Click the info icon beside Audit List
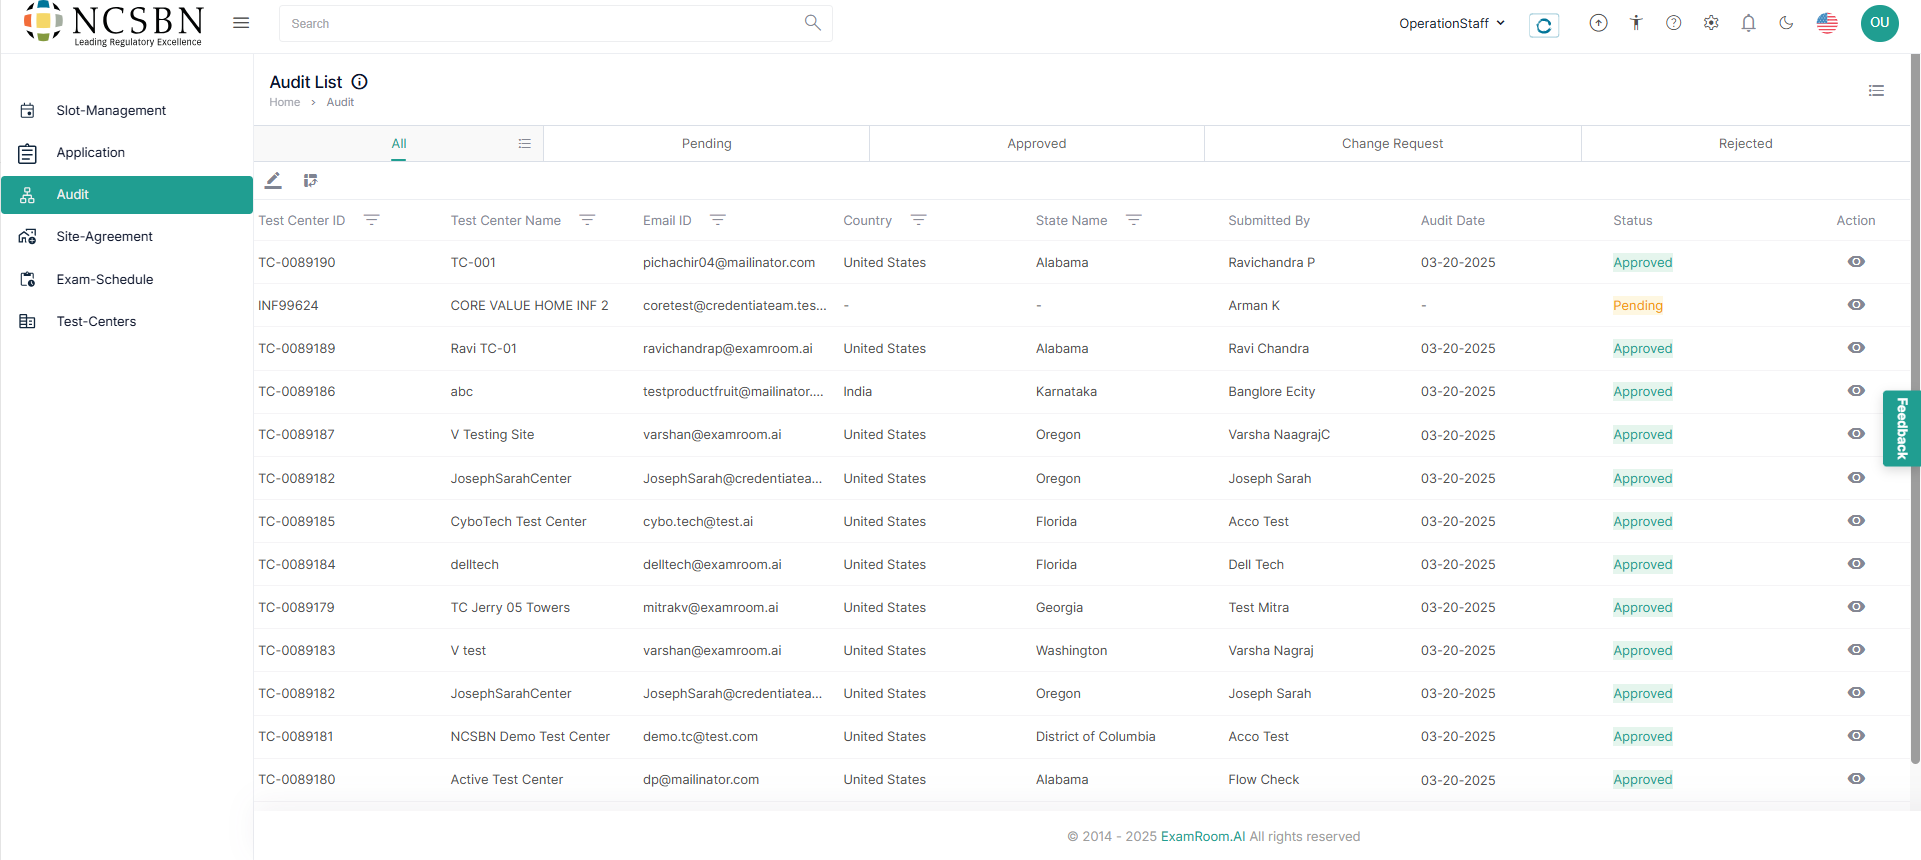This screenshot has height=860, width=1921. pos(360,82)
